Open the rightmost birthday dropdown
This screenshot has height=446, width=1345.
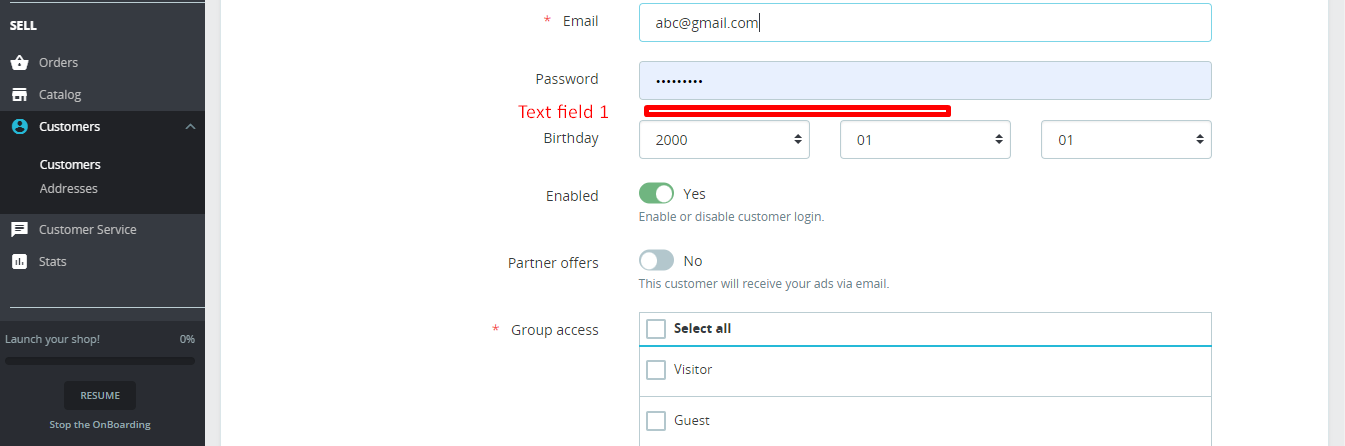(1126, 140)
